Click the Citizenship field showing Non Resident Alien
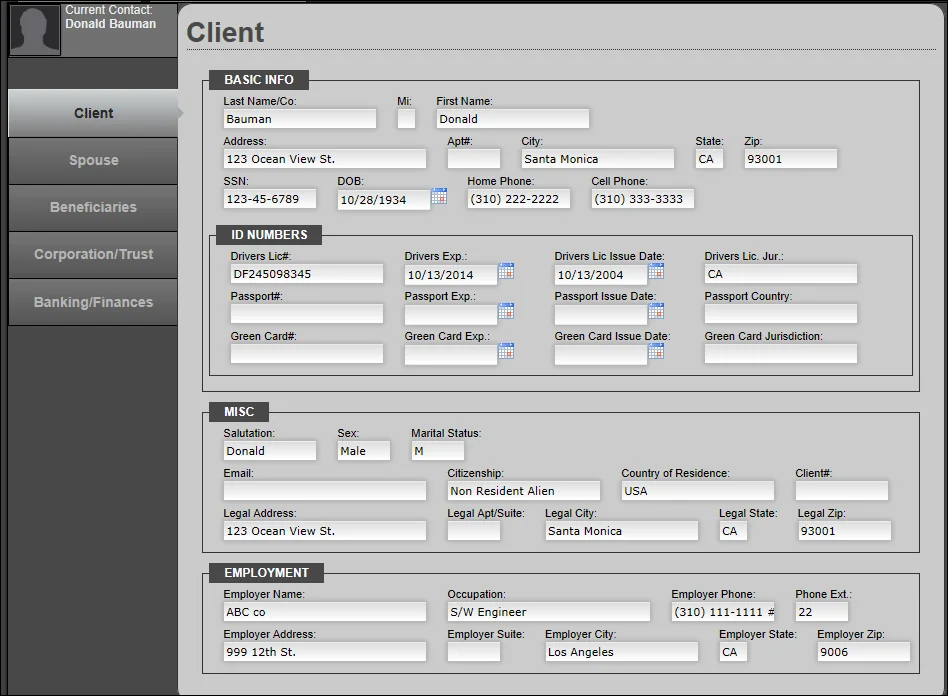Screen dimensions: 948x696 [x=522, y=490]
